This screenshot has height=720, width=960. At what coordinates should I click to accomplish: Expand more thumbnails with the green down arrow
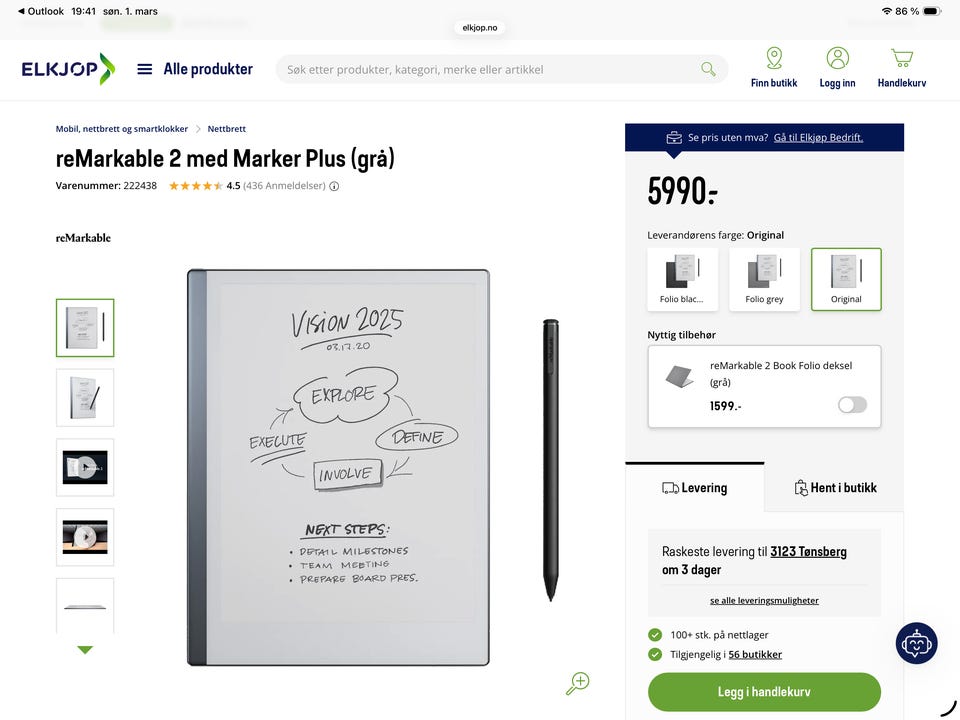(x=85, y=650)
